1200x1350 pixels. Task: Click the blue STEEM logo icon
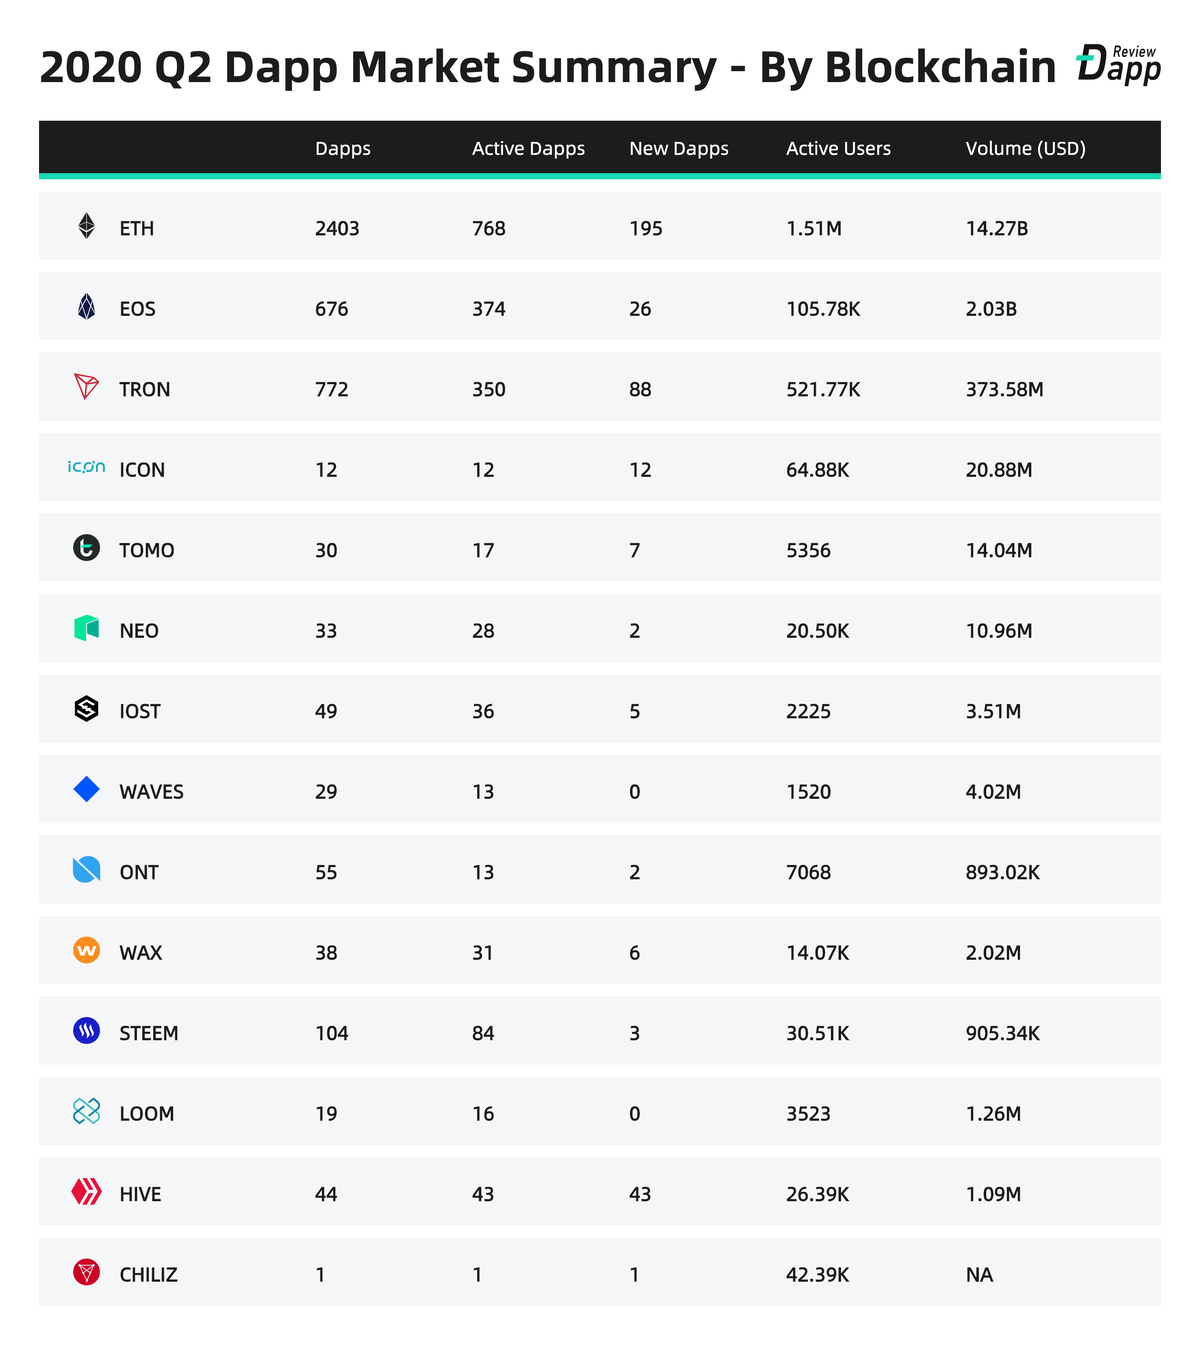pyautogui.click(x=87, y=1031)
